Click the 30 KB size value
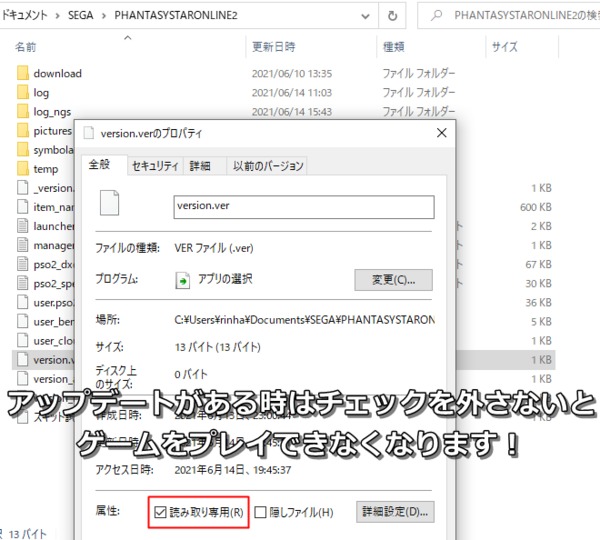The image size is (600, 540). (x=538, y=284)
